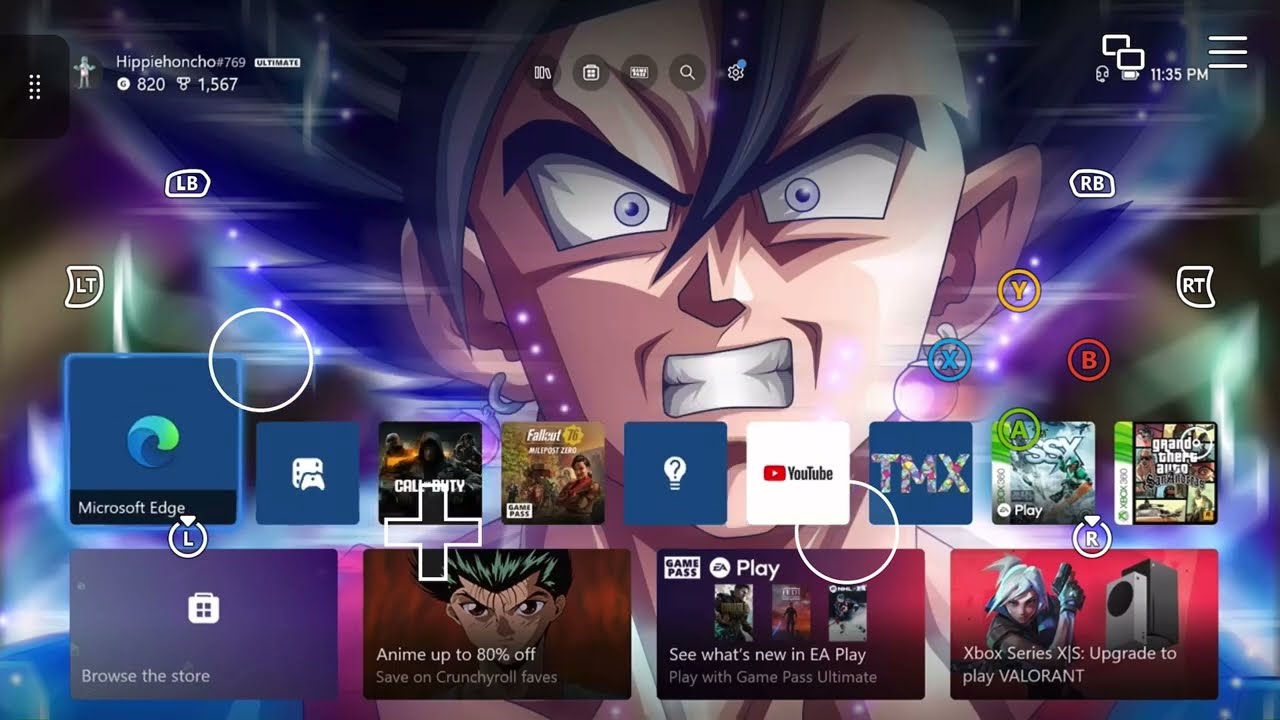The height and width of the screenshot is (720, 1280).
Task: Click the headset status icon
Action: 1103,75
